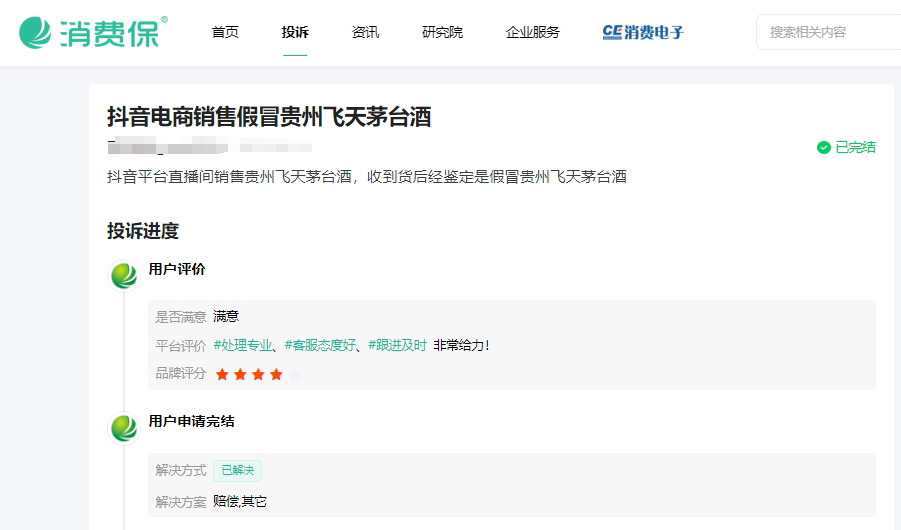Open the 企业服务 menu item
This screenshot has height=530, width=901.
click(533, 32)
